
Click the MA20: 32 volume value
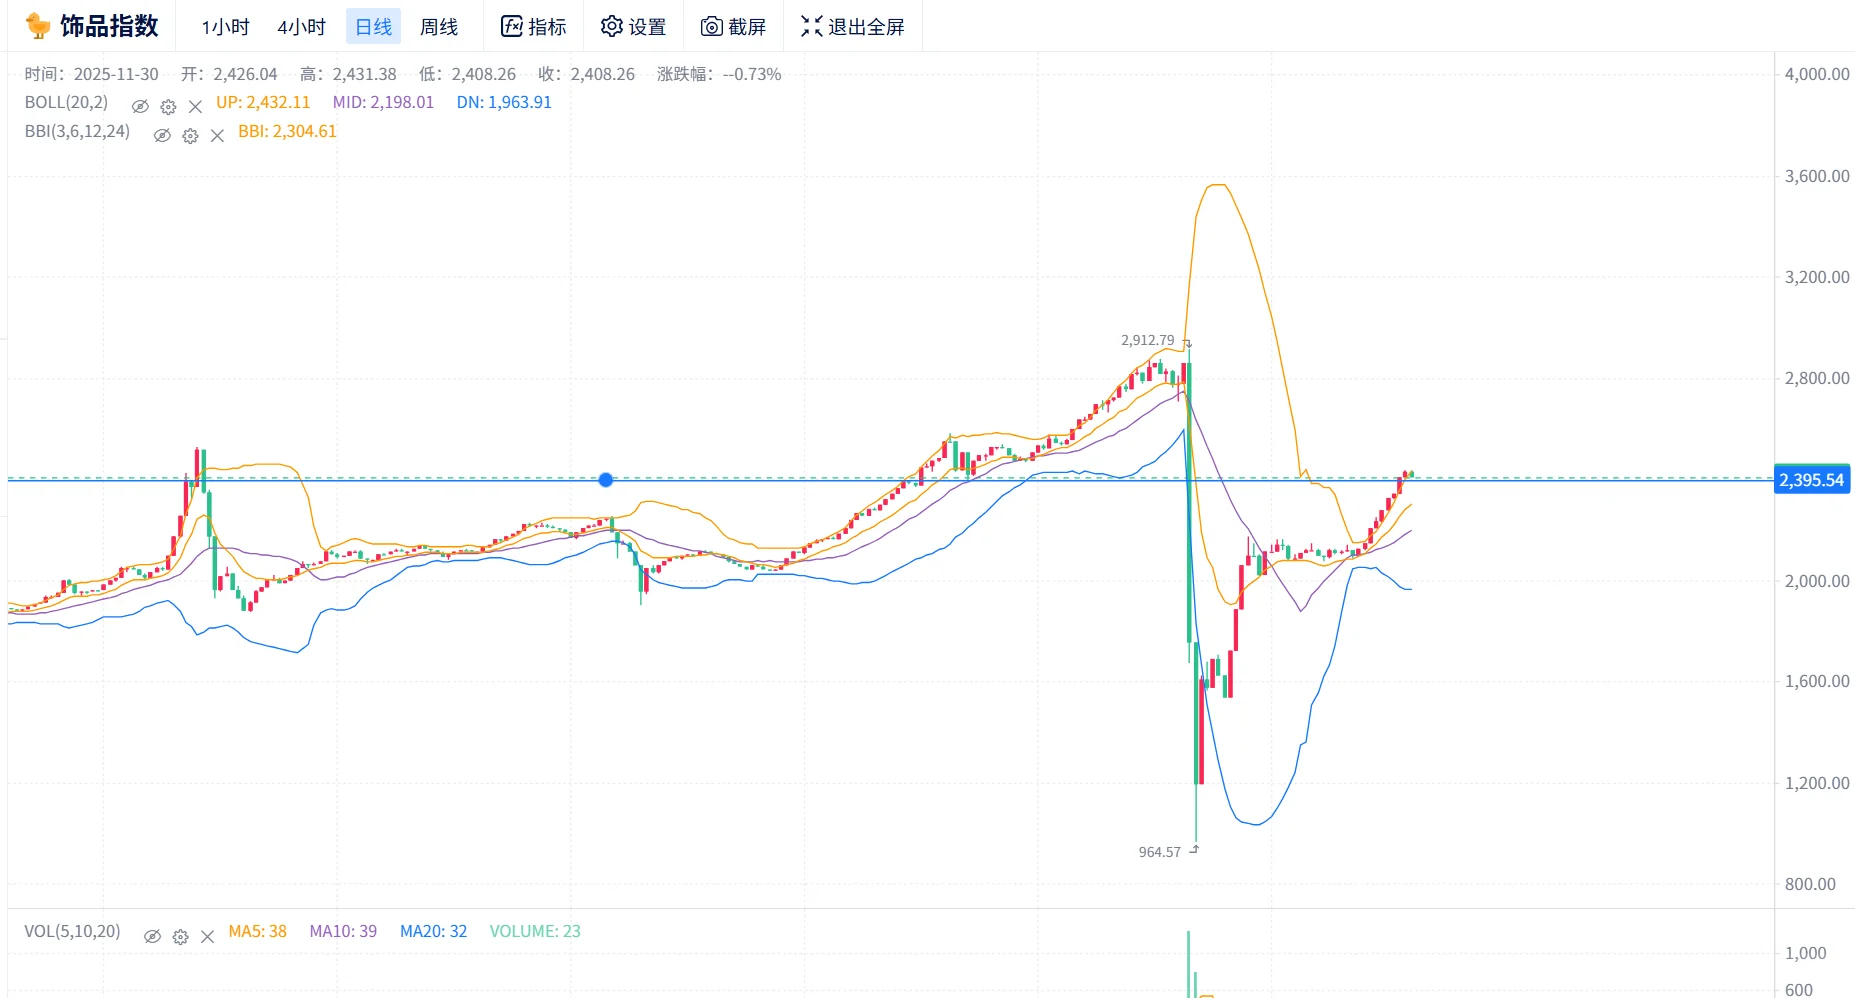(x=433, y=931)
